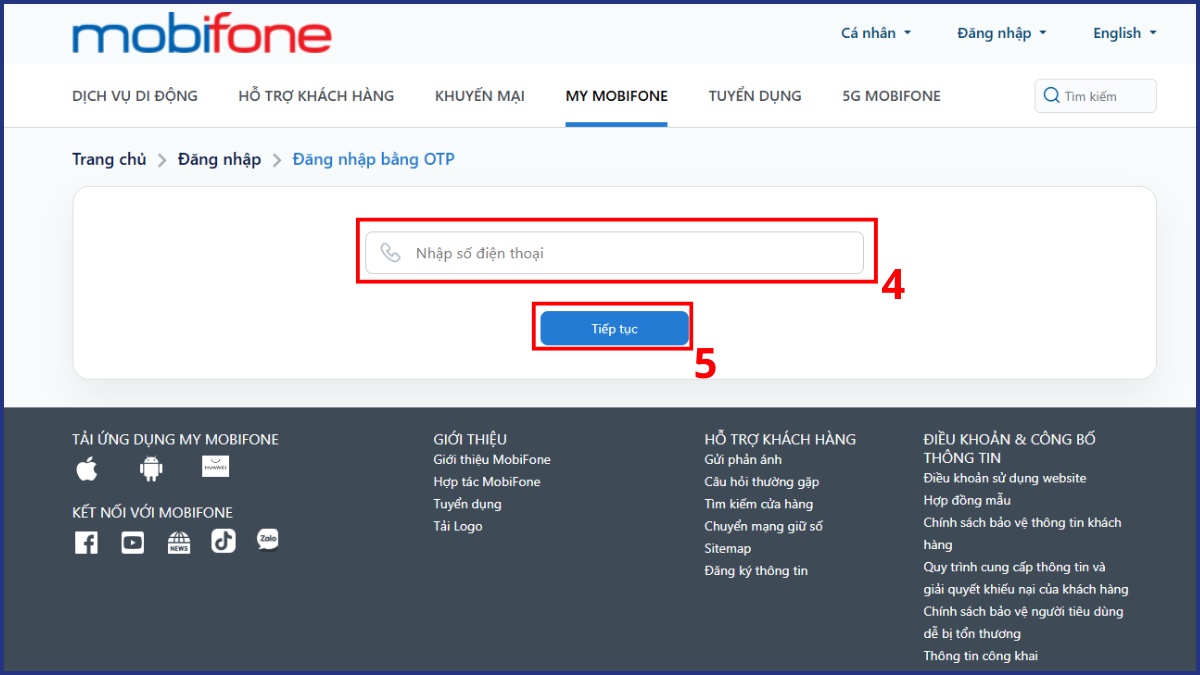Open Quy trình cung cấp thông tin link

pos(1026,578)
